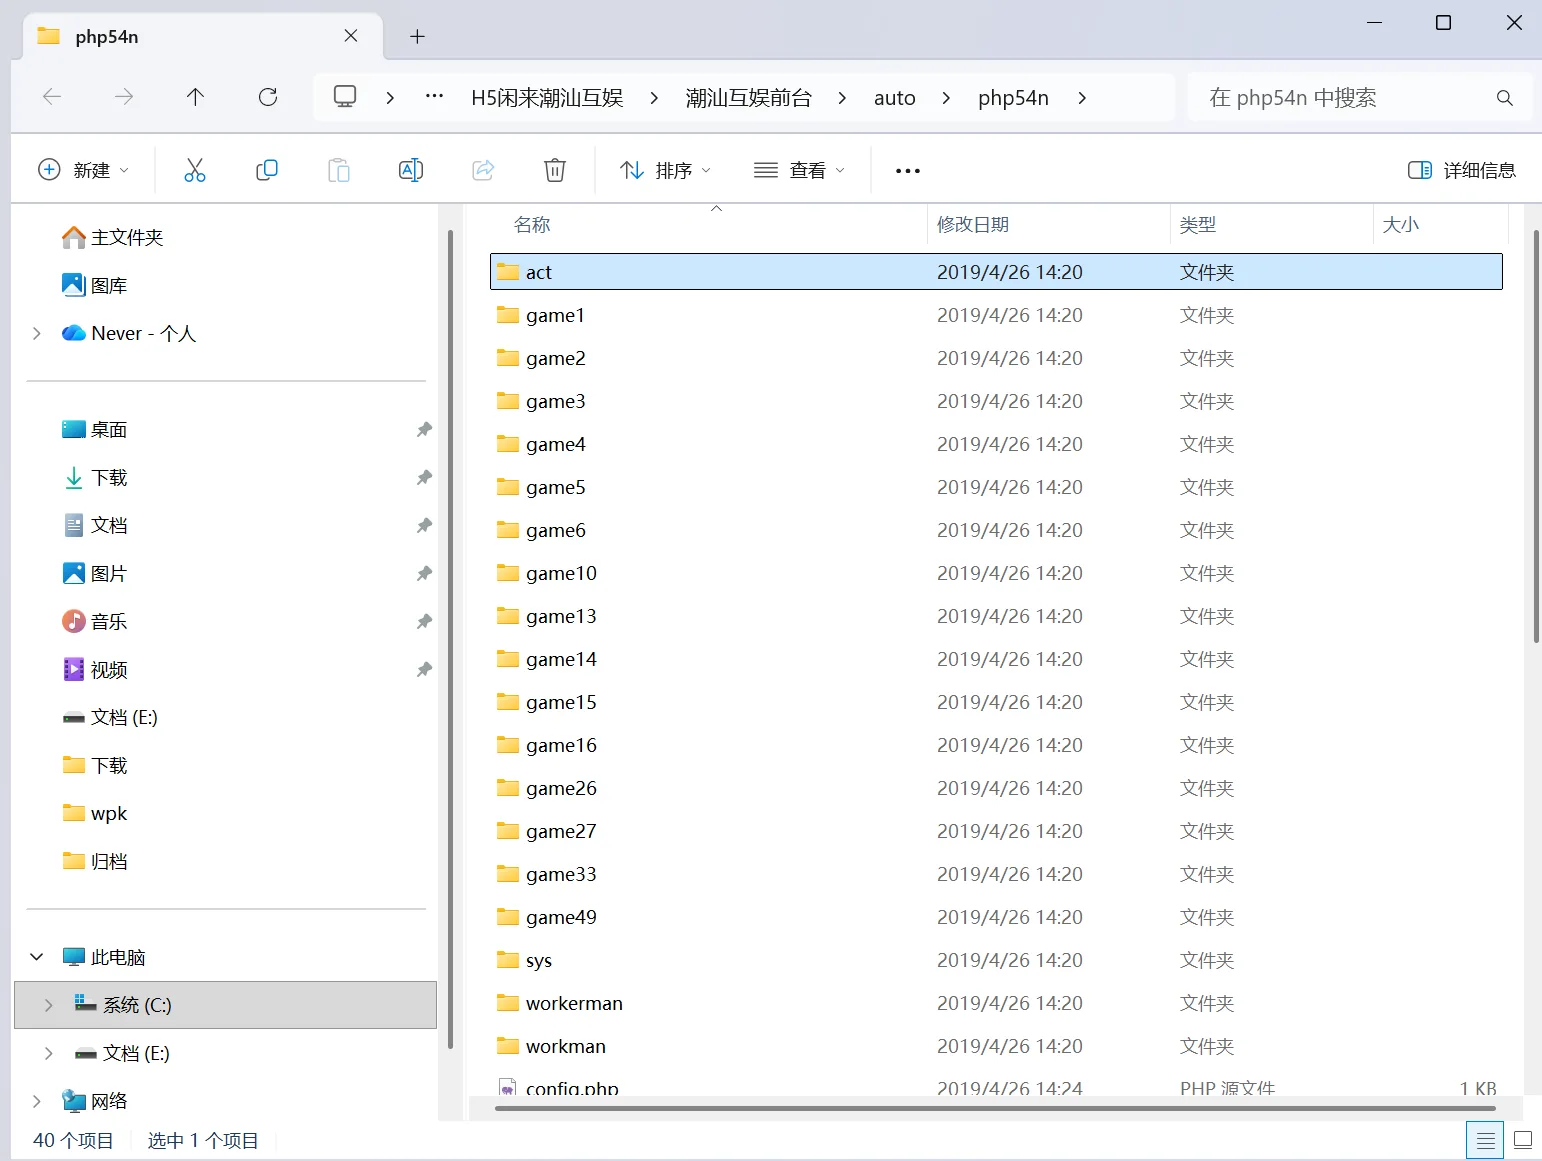The width and height of the screenshot is (1542, 1161).
Task: Click the Copy icon in toolbar
Action: pyautogui.click(x=267, y=171)
